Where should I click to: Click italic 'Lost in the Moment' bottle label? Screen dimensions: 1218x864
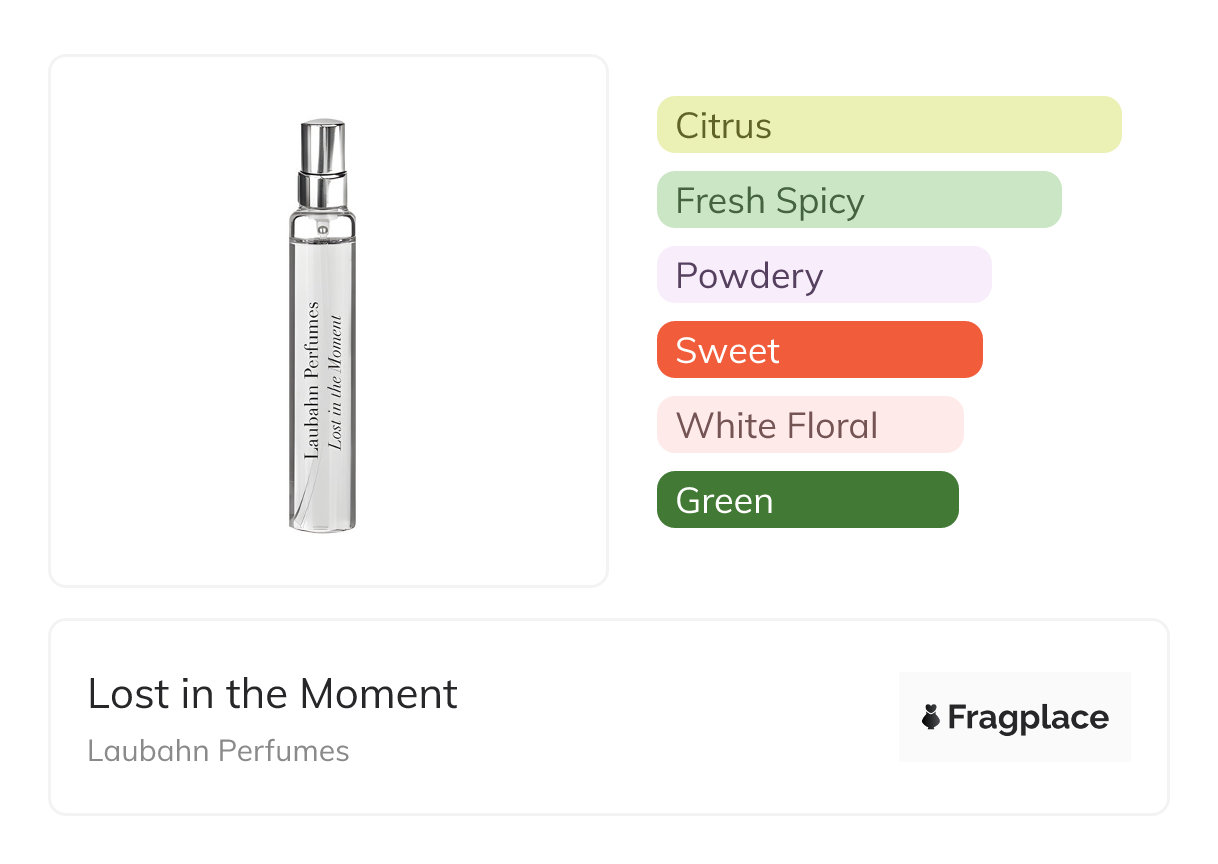point(336,383)
